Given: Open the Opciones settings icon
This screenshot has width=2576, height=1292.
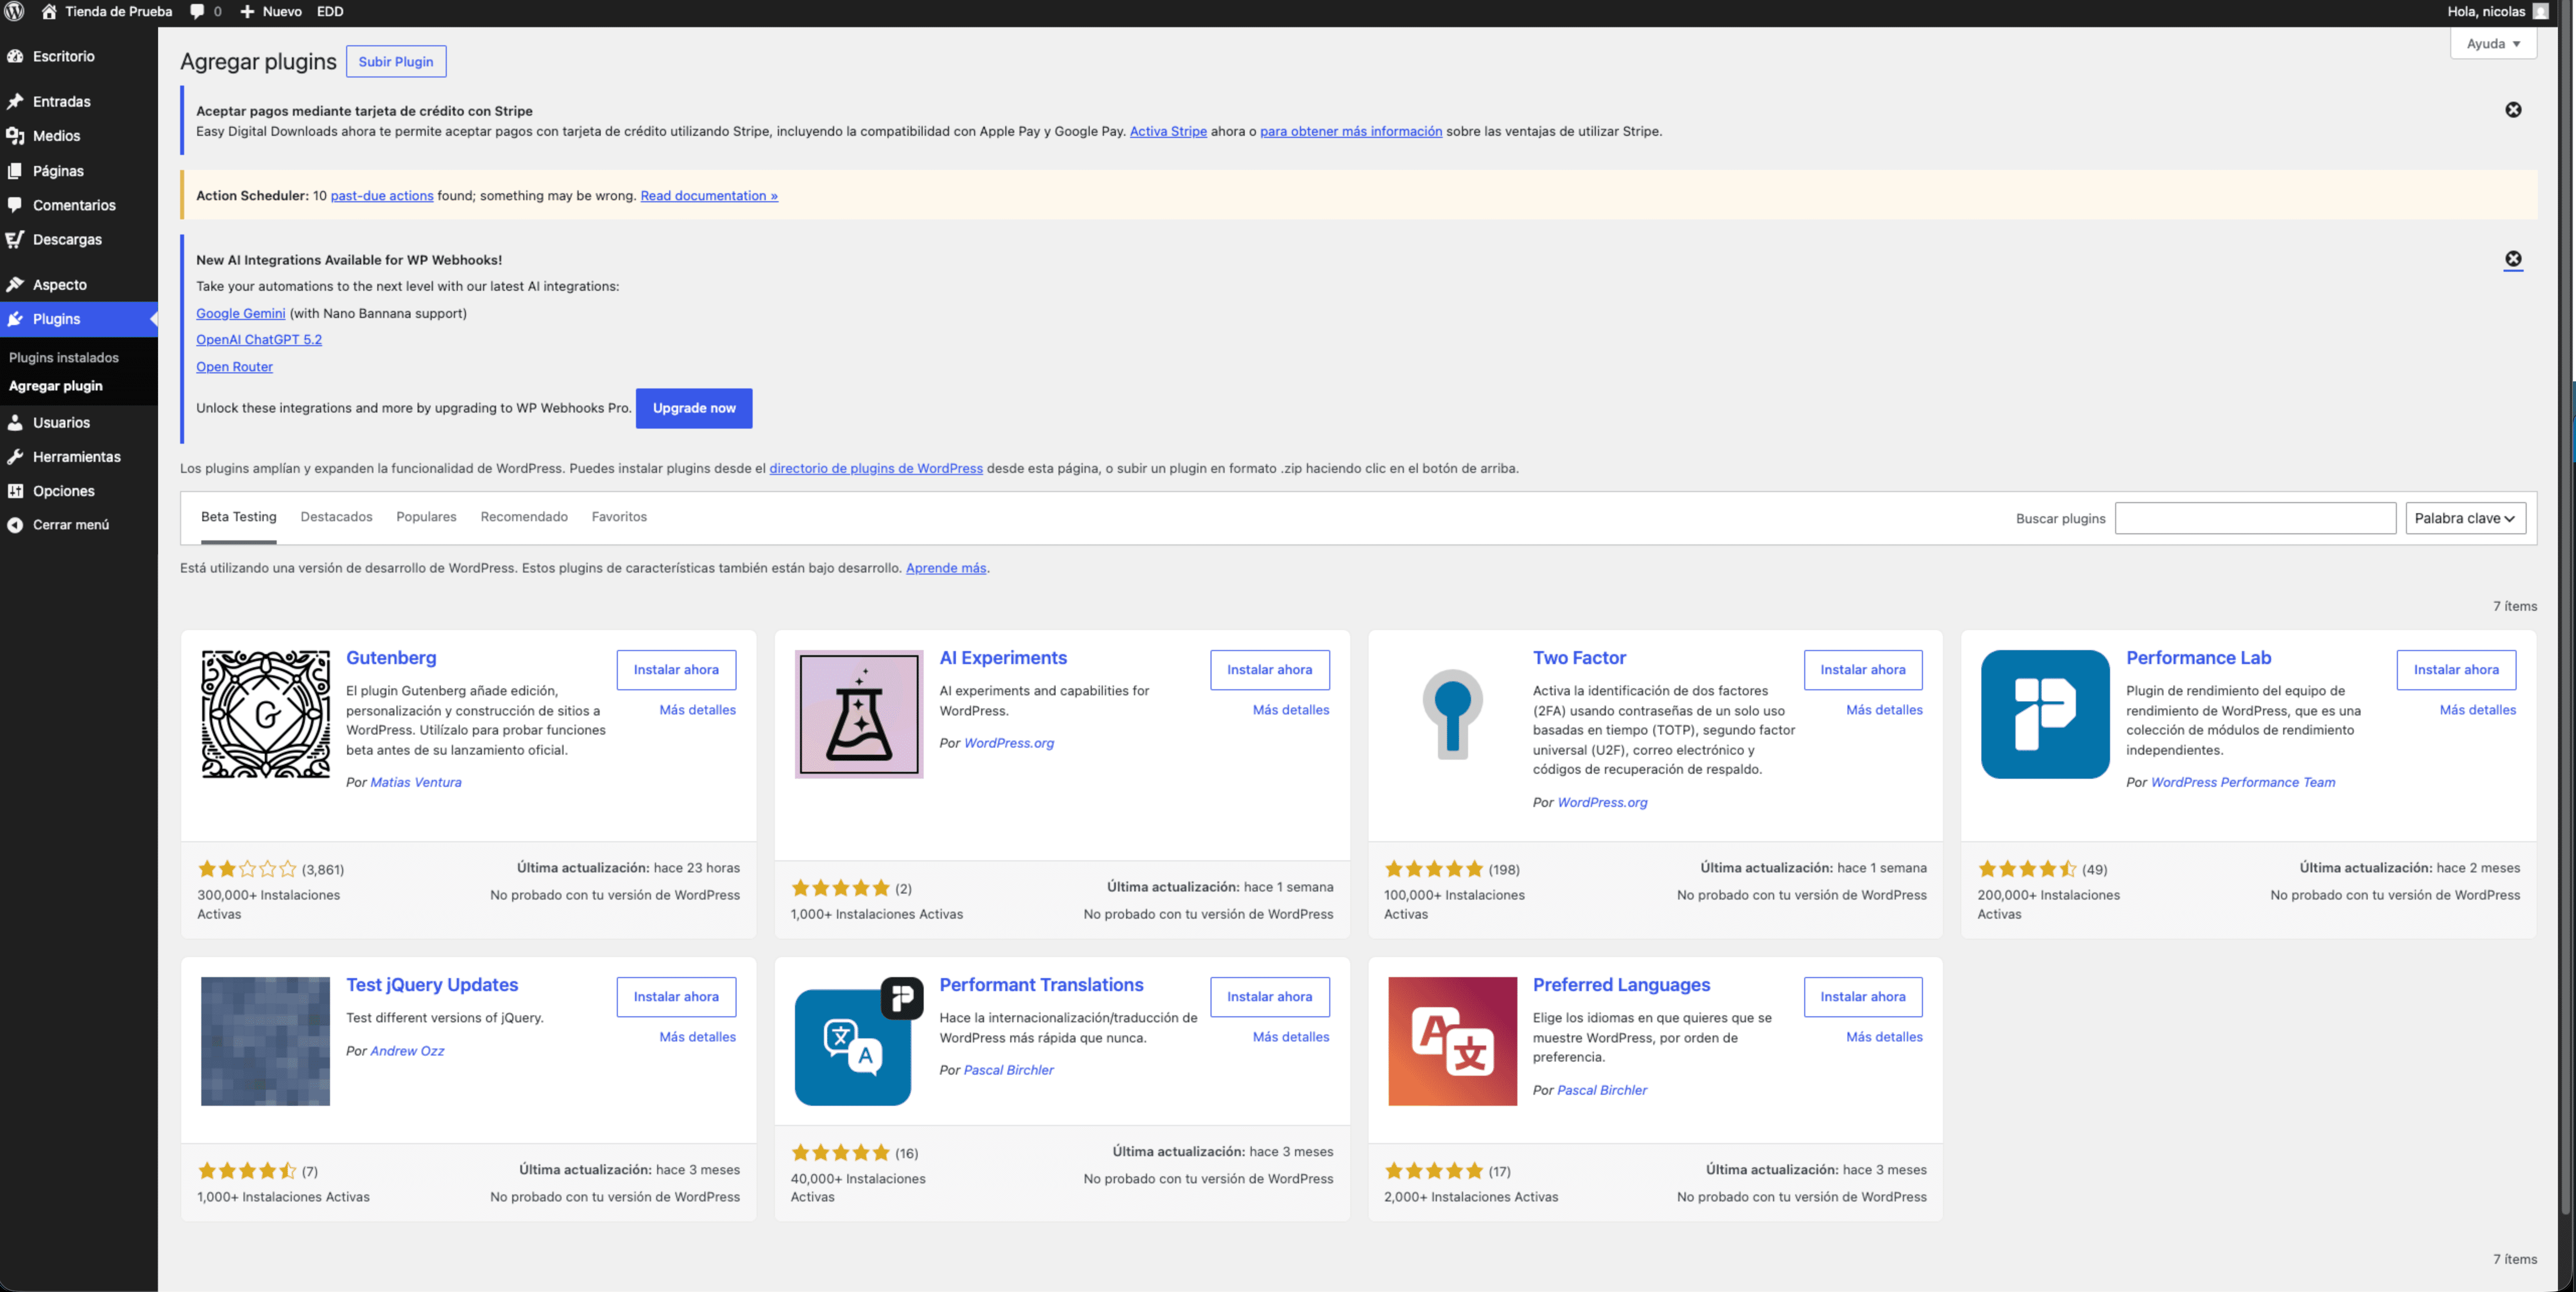Looking at the screenshot, I should point(16,490).
